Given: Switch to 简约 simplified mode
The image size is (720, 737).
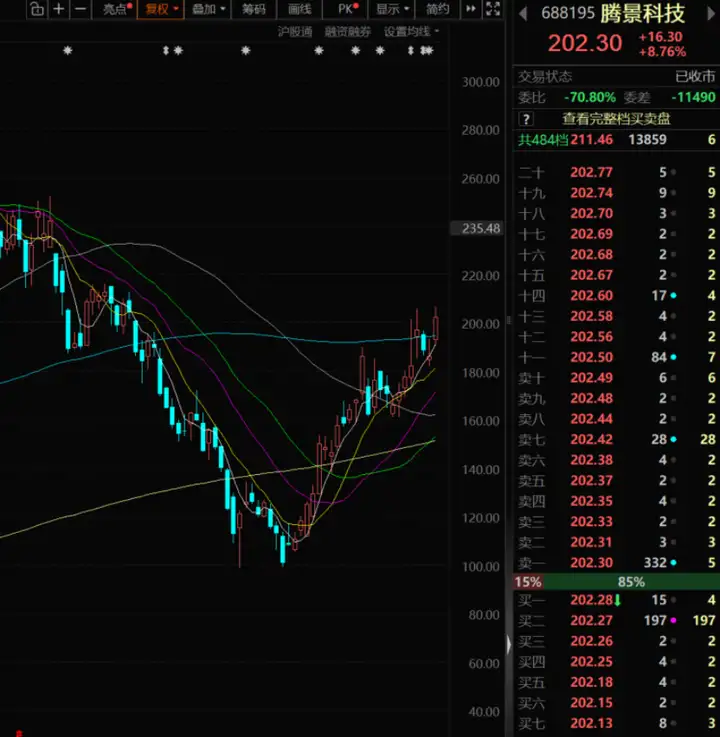Looking at the screenshot, I should pyautogui.click(x=438, y=9).
